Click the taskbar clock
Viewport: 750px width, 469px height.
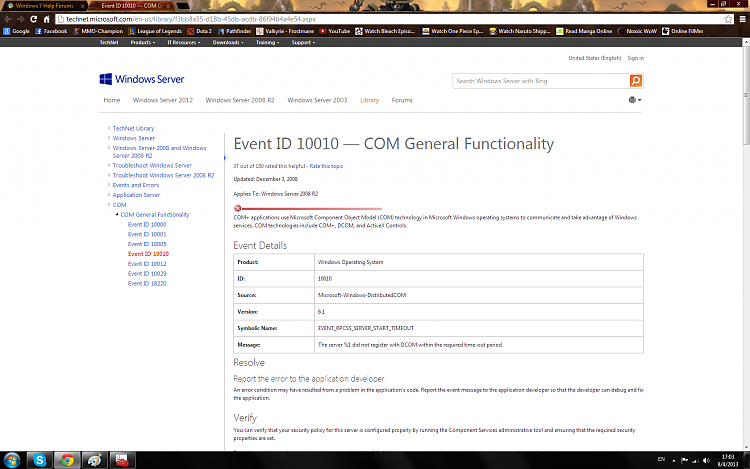[728, 460]
